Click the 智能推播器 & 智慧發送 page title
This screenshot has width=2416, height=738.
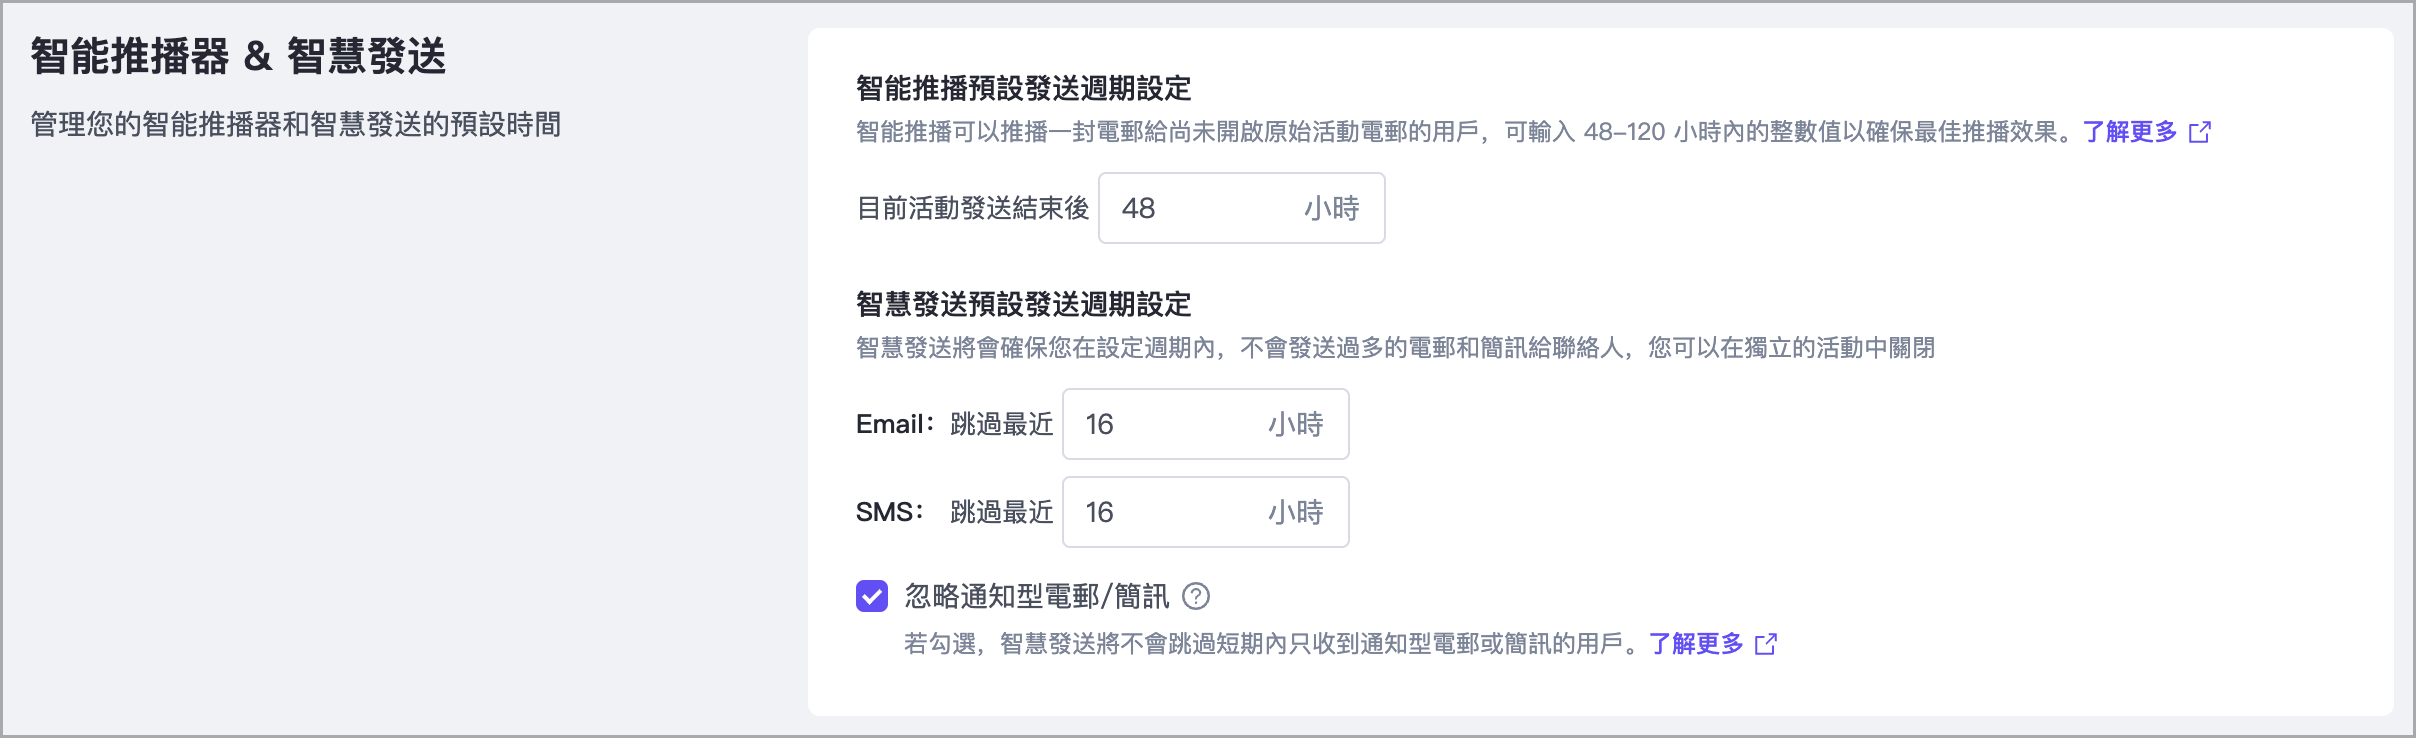tap(238, 56)
